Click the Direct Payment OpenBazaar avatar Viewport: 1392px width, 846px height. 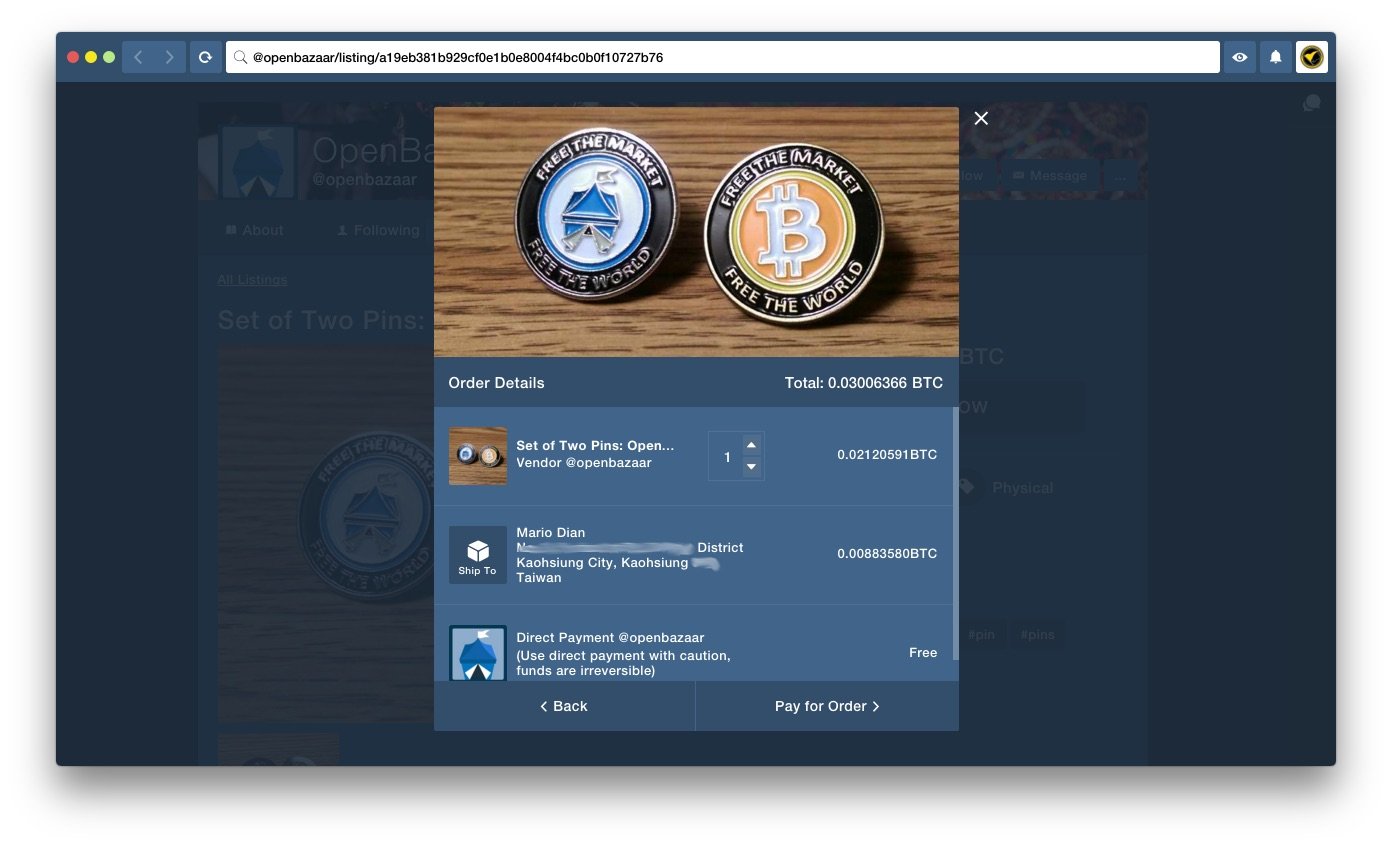(478, 653)
